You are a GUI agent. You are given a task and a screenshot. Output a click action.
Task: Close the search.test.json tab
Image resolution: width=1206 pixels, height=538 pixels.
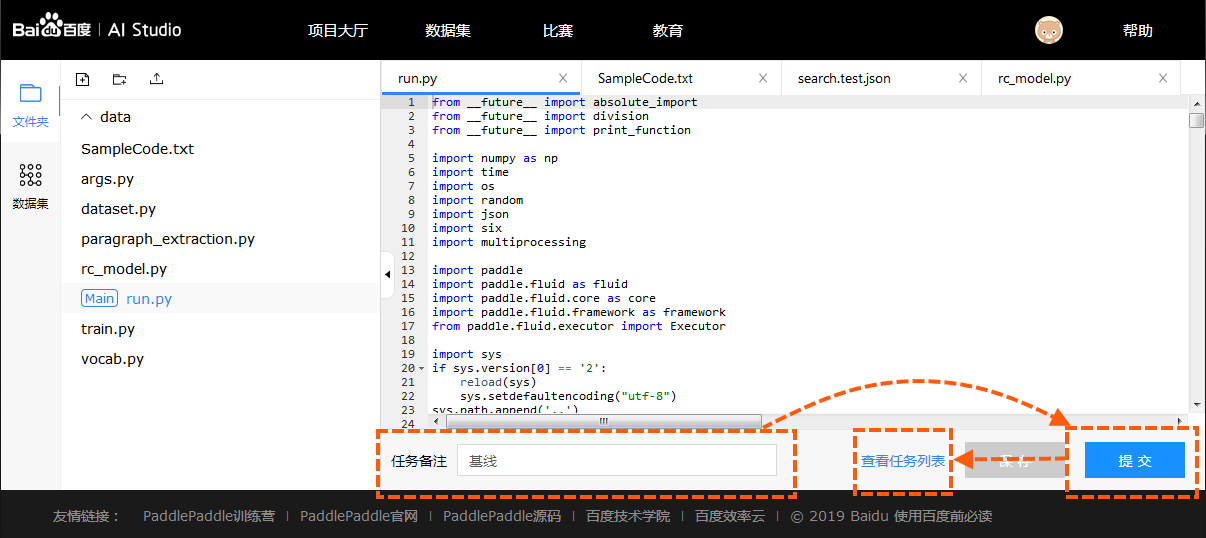pyautogui.click(x=963, y=78)
